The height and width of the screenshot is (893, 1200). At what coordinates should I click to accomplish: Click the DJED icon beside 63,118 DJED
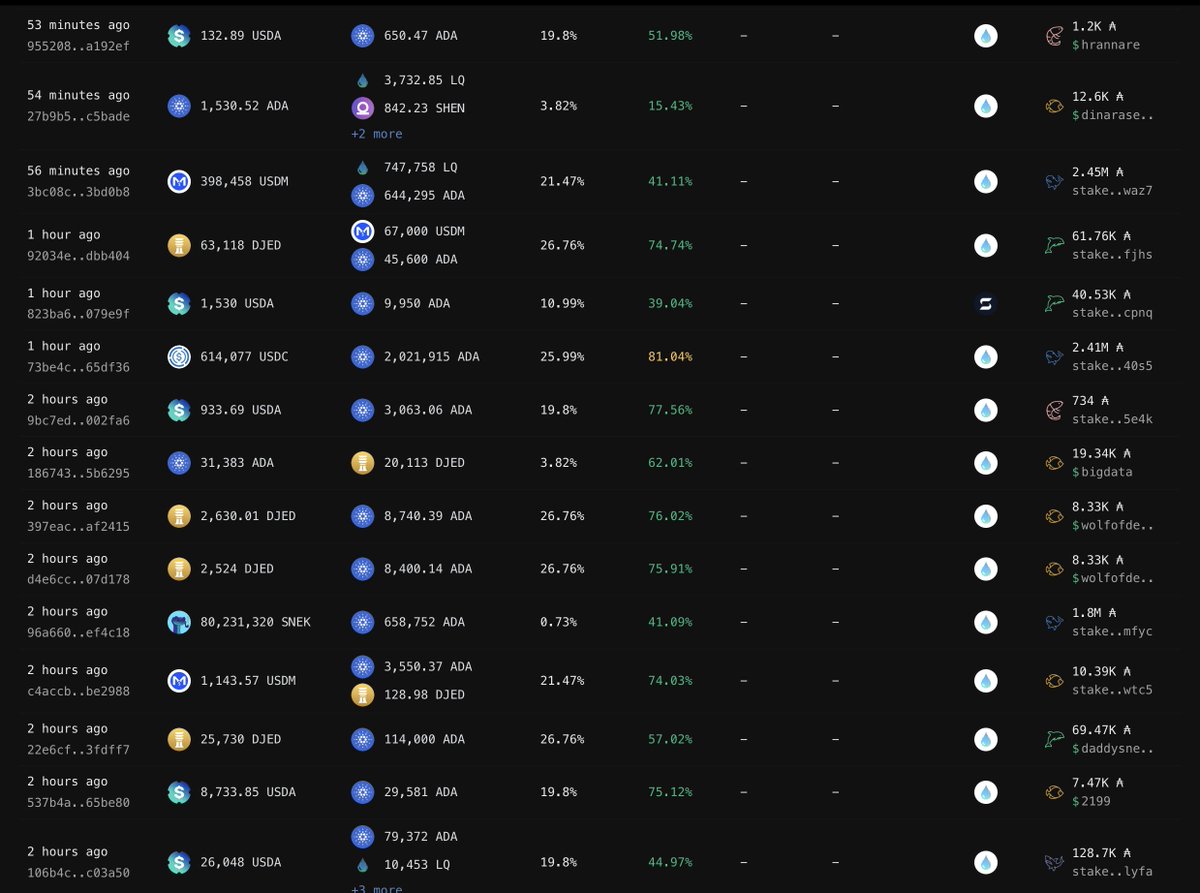click(x=179, y=245)
